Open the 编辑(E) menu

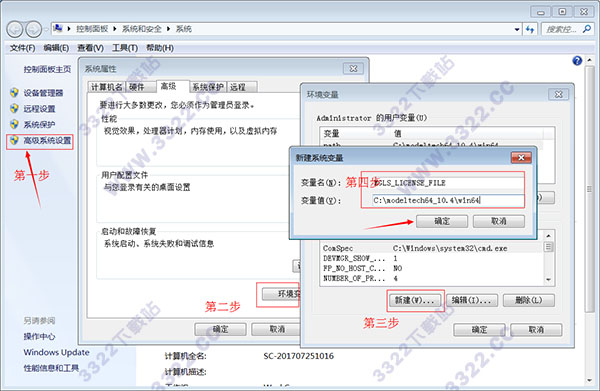point(56,48)
